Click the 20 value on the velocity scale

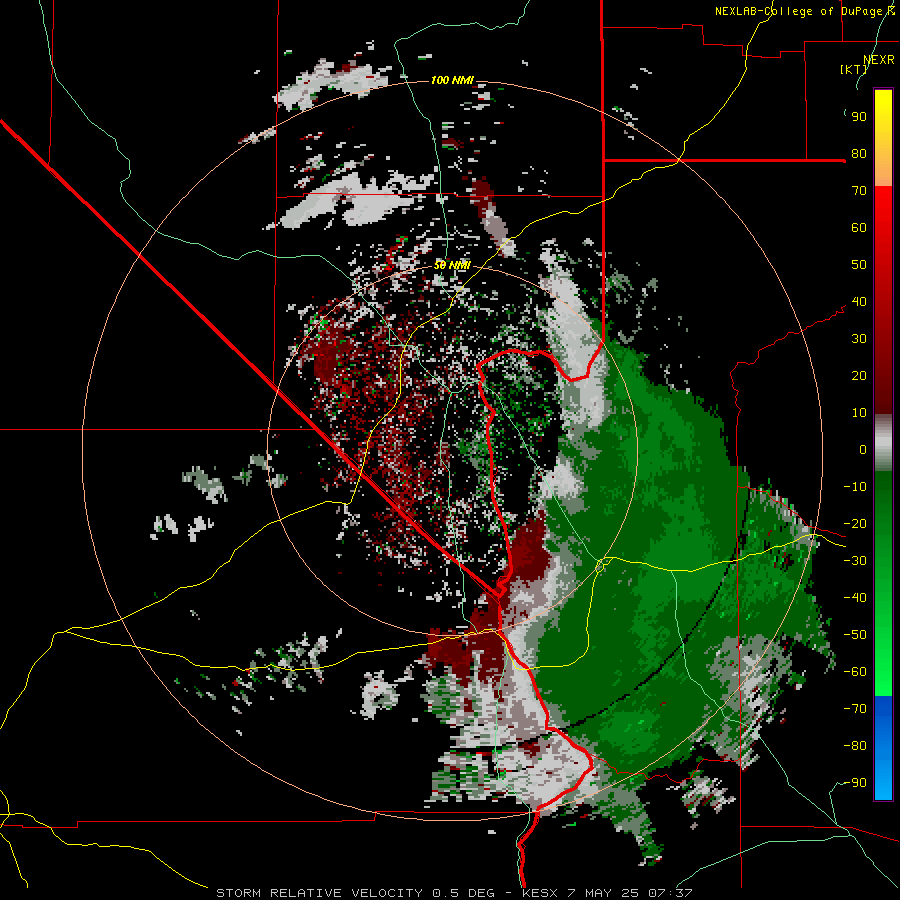(859, 376)
